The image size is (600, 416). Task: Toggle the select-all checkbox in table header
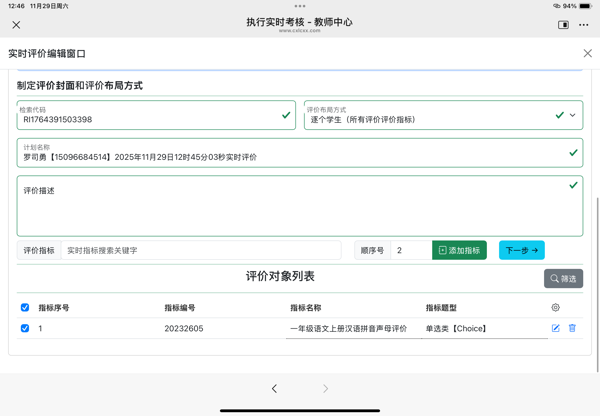click(25, 308)
